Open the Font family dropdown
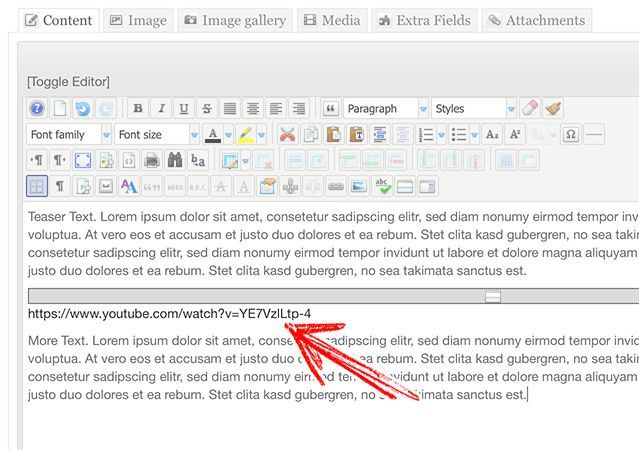This screenshot has height=450, width=639. pyautogui.click(x=69, y=135)
